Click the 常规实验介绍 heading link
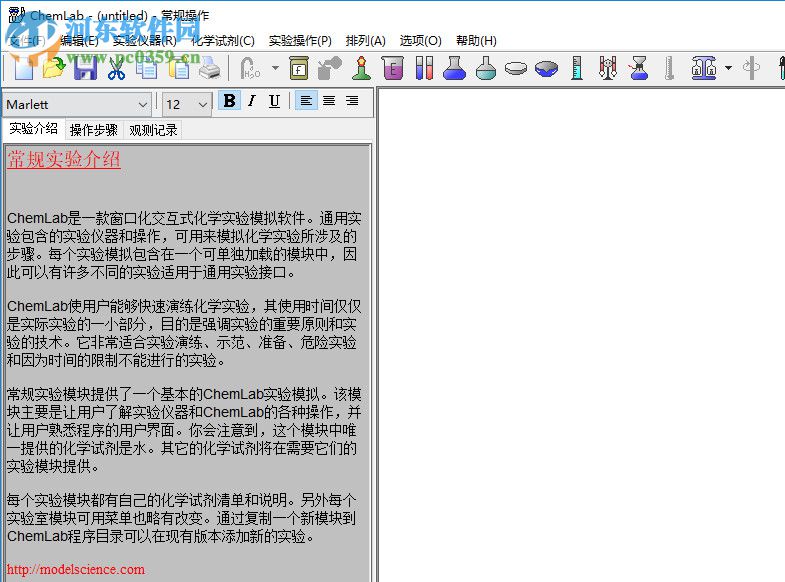Viewport: 785px width, 582px height. pyautogui.click(x=64, y=159)
